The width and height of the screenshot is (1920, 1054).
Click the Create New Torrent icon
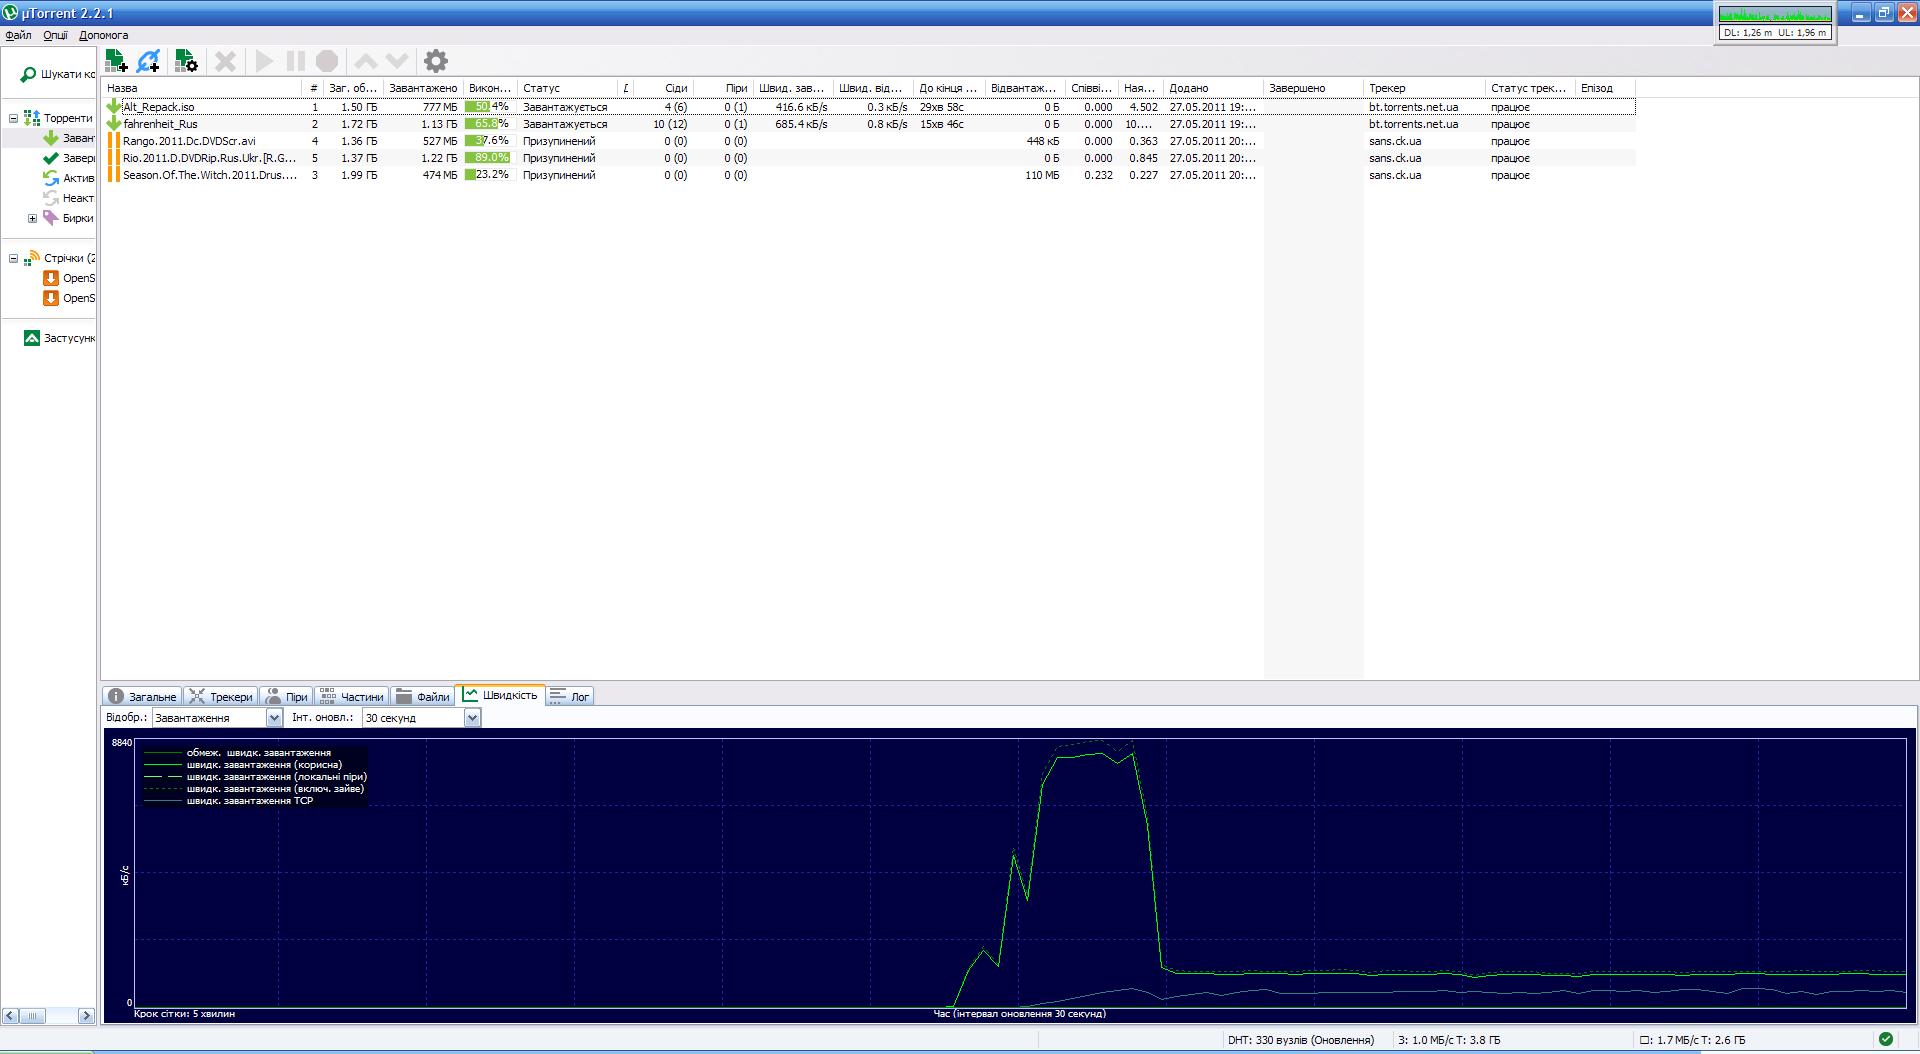[x=186, y=61]
